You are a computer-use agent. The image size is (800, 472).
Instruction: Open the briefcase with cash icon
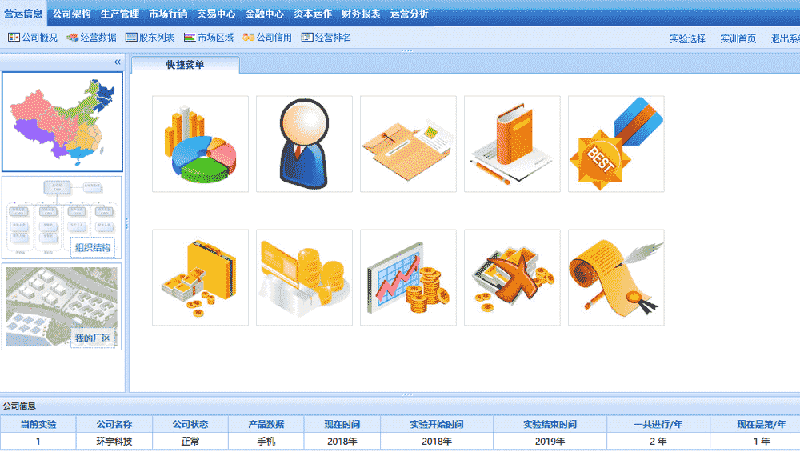coord(200,277)
